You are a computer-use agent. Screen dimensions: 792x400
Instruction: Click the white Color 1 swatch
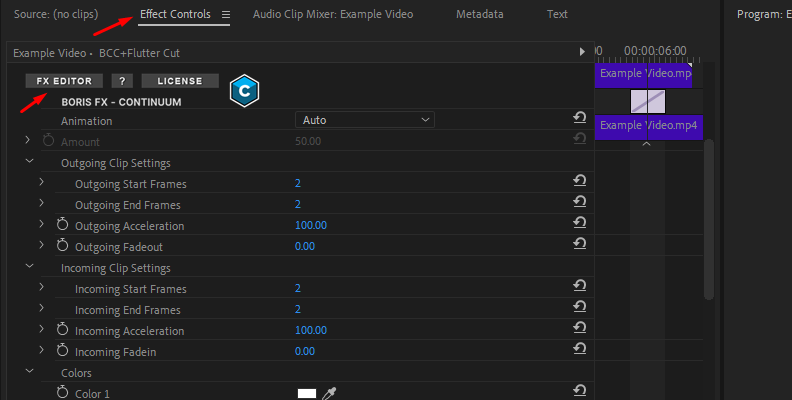click(x=306, y=393)
